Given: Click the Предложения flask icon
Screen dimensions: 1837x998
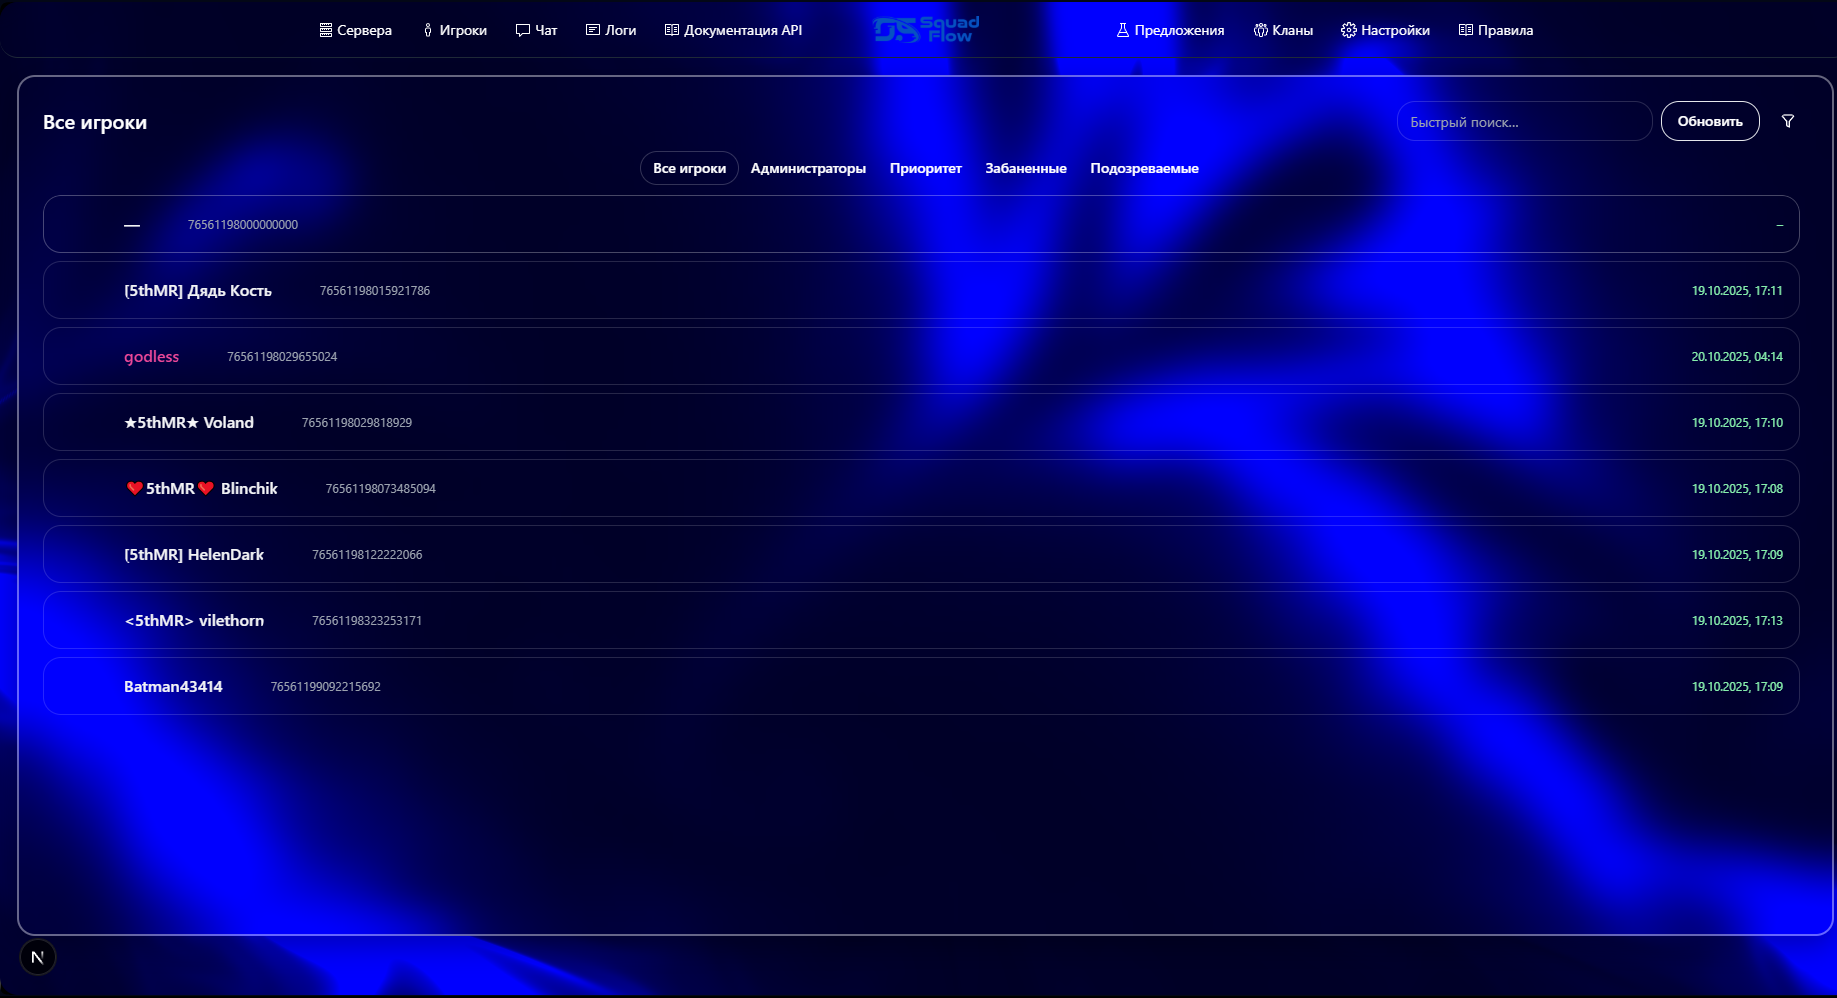Looking at the screenshot, I should [1122, 30].
